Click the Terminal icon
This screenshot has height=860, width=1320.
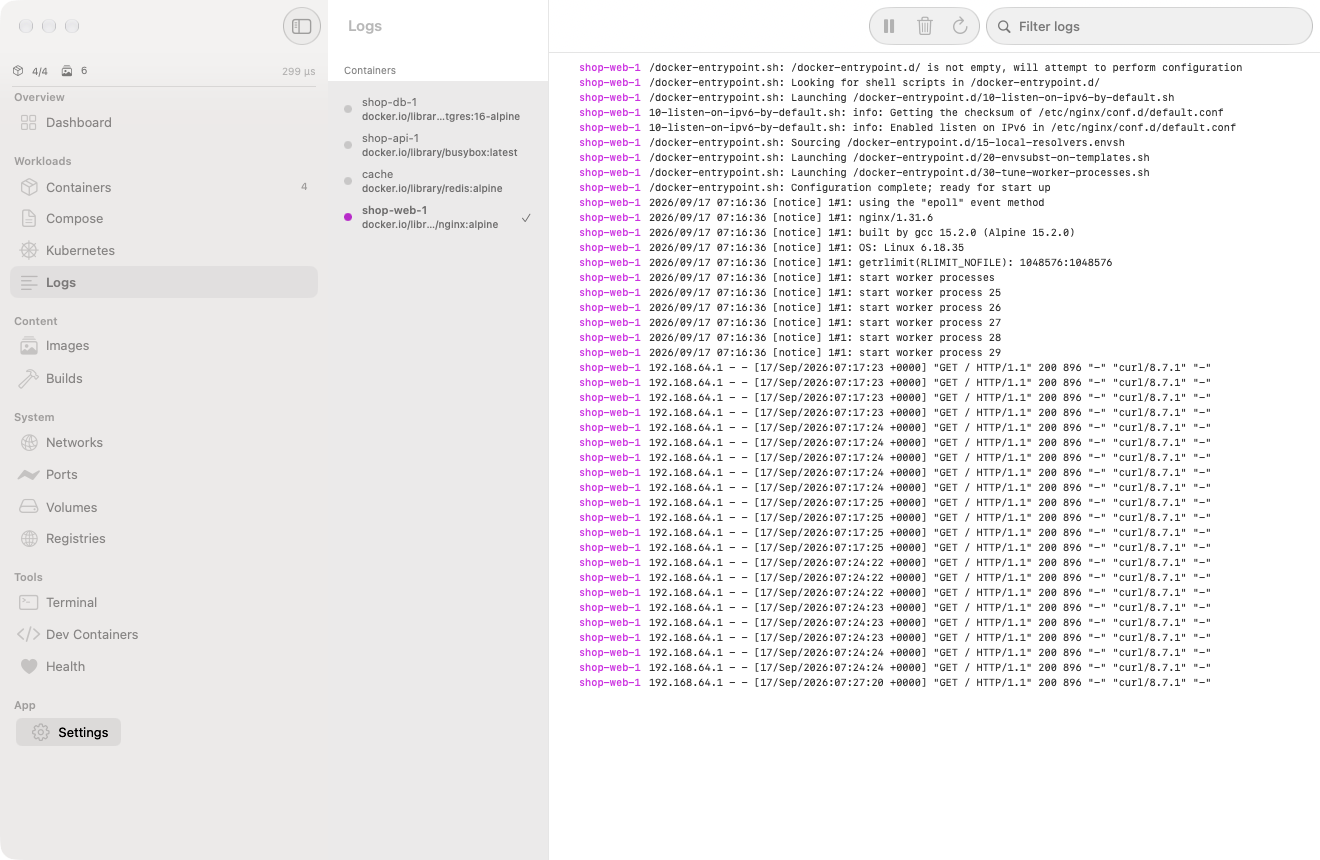pyautogui.click(x=28, y=603)
